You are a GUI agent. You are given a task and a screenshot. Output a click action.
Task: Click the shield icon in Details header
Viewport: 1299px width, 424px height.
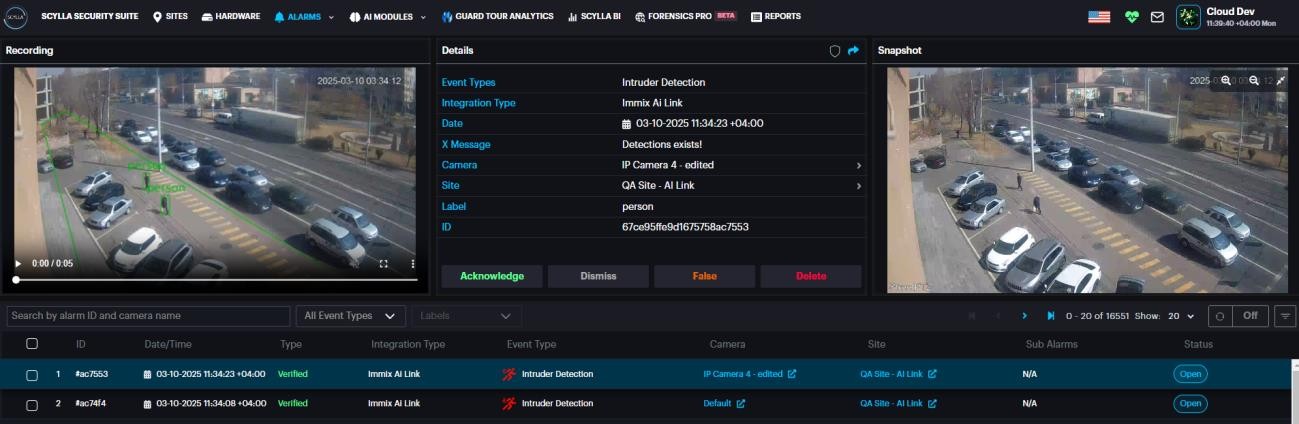tap(835, 50)
